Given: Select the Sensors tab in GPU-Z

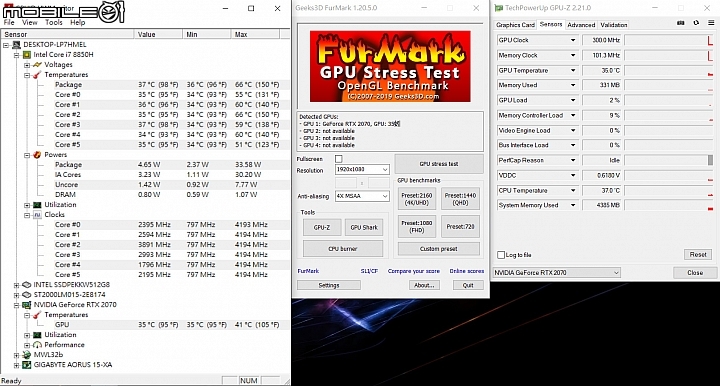Looking at the screenshot, I should coord(551,24).
